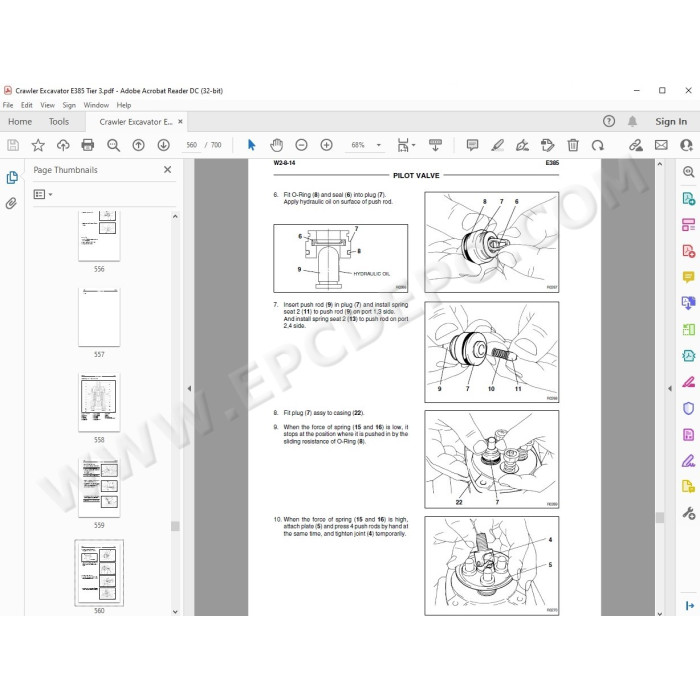Open the Find text magnifier tool
The height and width of the screenshot is (700, 700).
point(113,145)
